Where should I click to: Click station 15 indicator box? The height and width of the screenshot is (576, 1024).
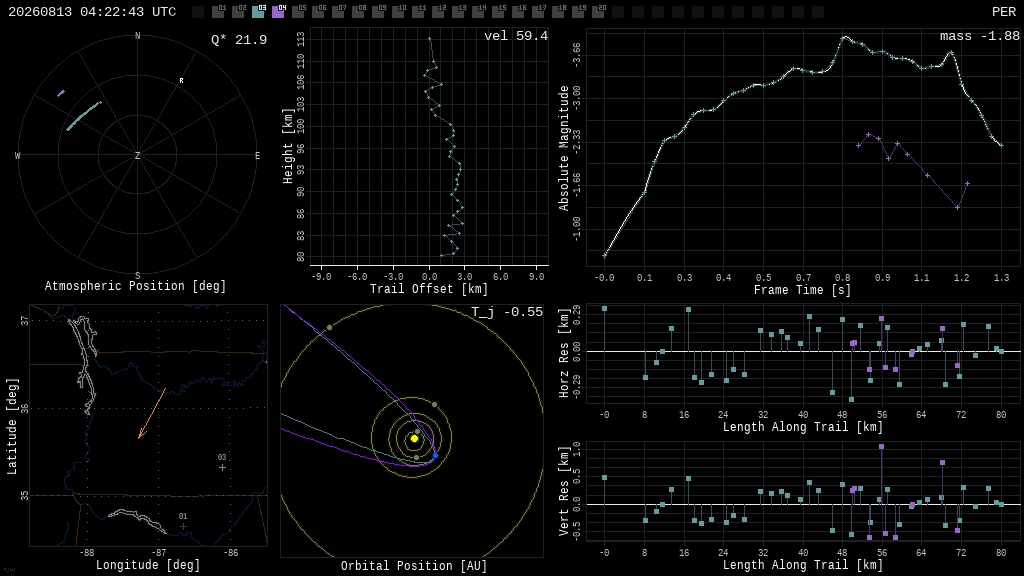tap(498, 12)
